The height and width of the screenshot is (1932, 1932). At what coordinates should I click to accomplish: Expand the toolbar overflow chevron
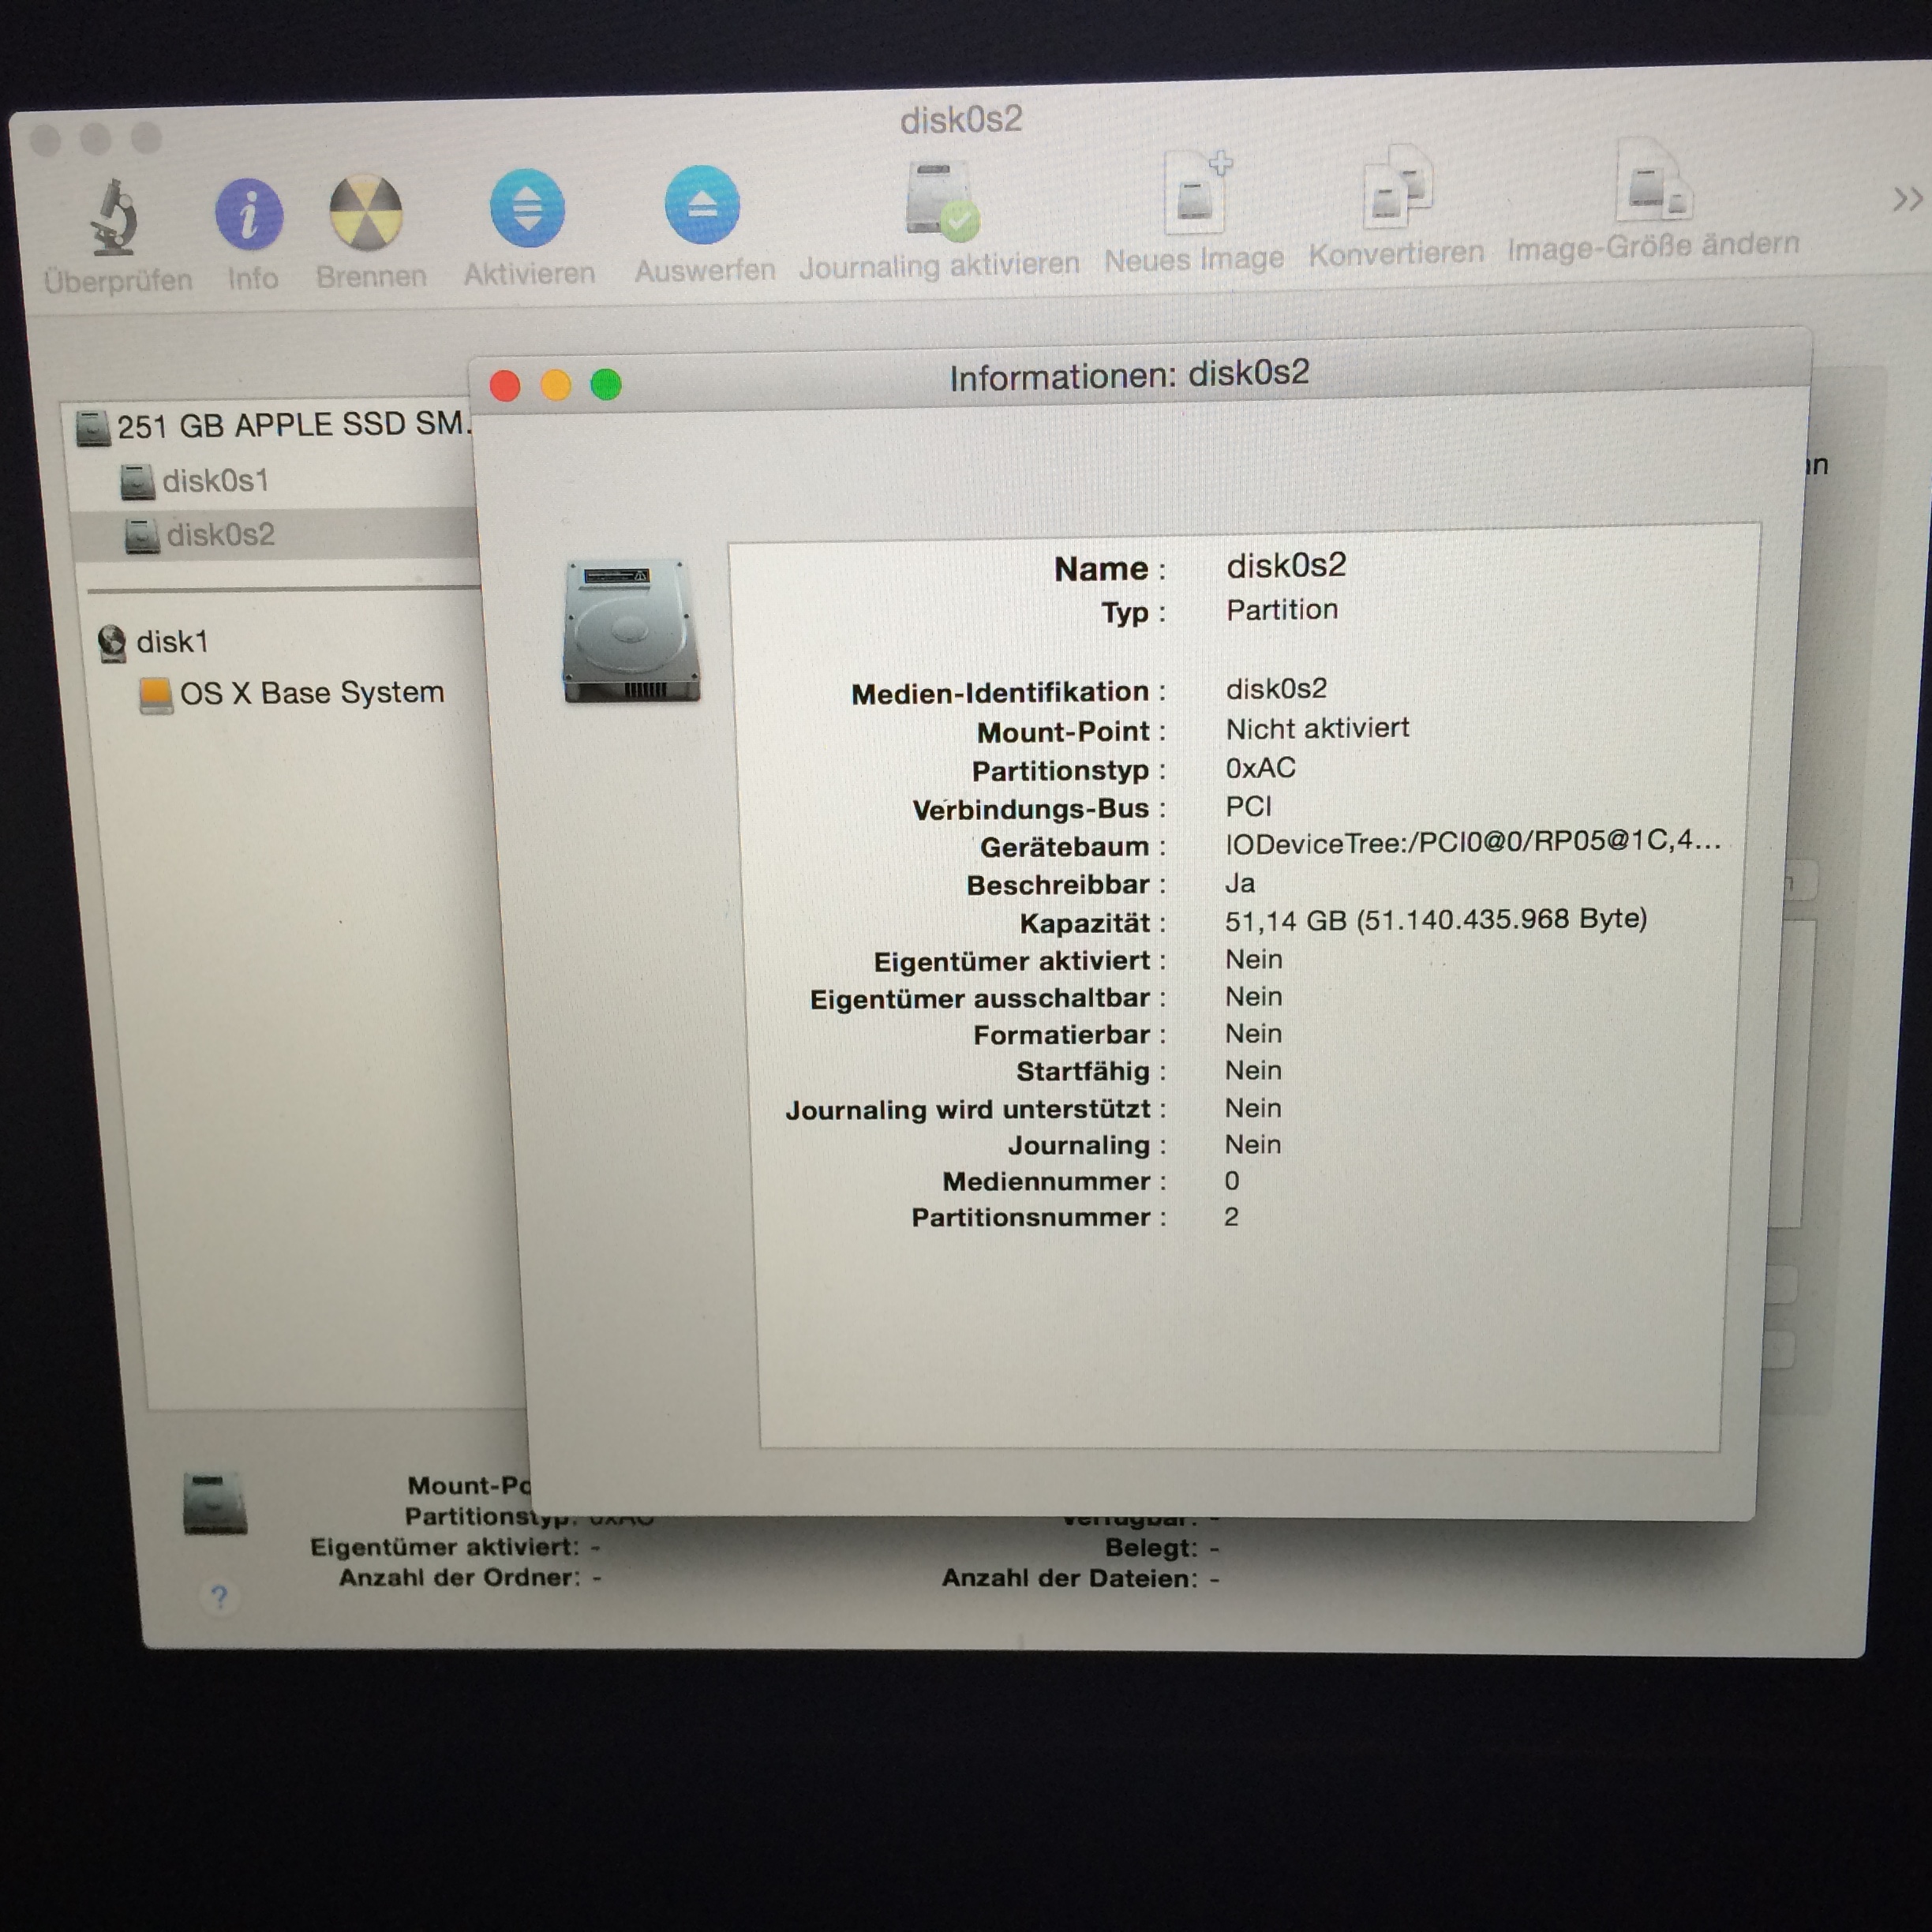(x=1906, y=199)
